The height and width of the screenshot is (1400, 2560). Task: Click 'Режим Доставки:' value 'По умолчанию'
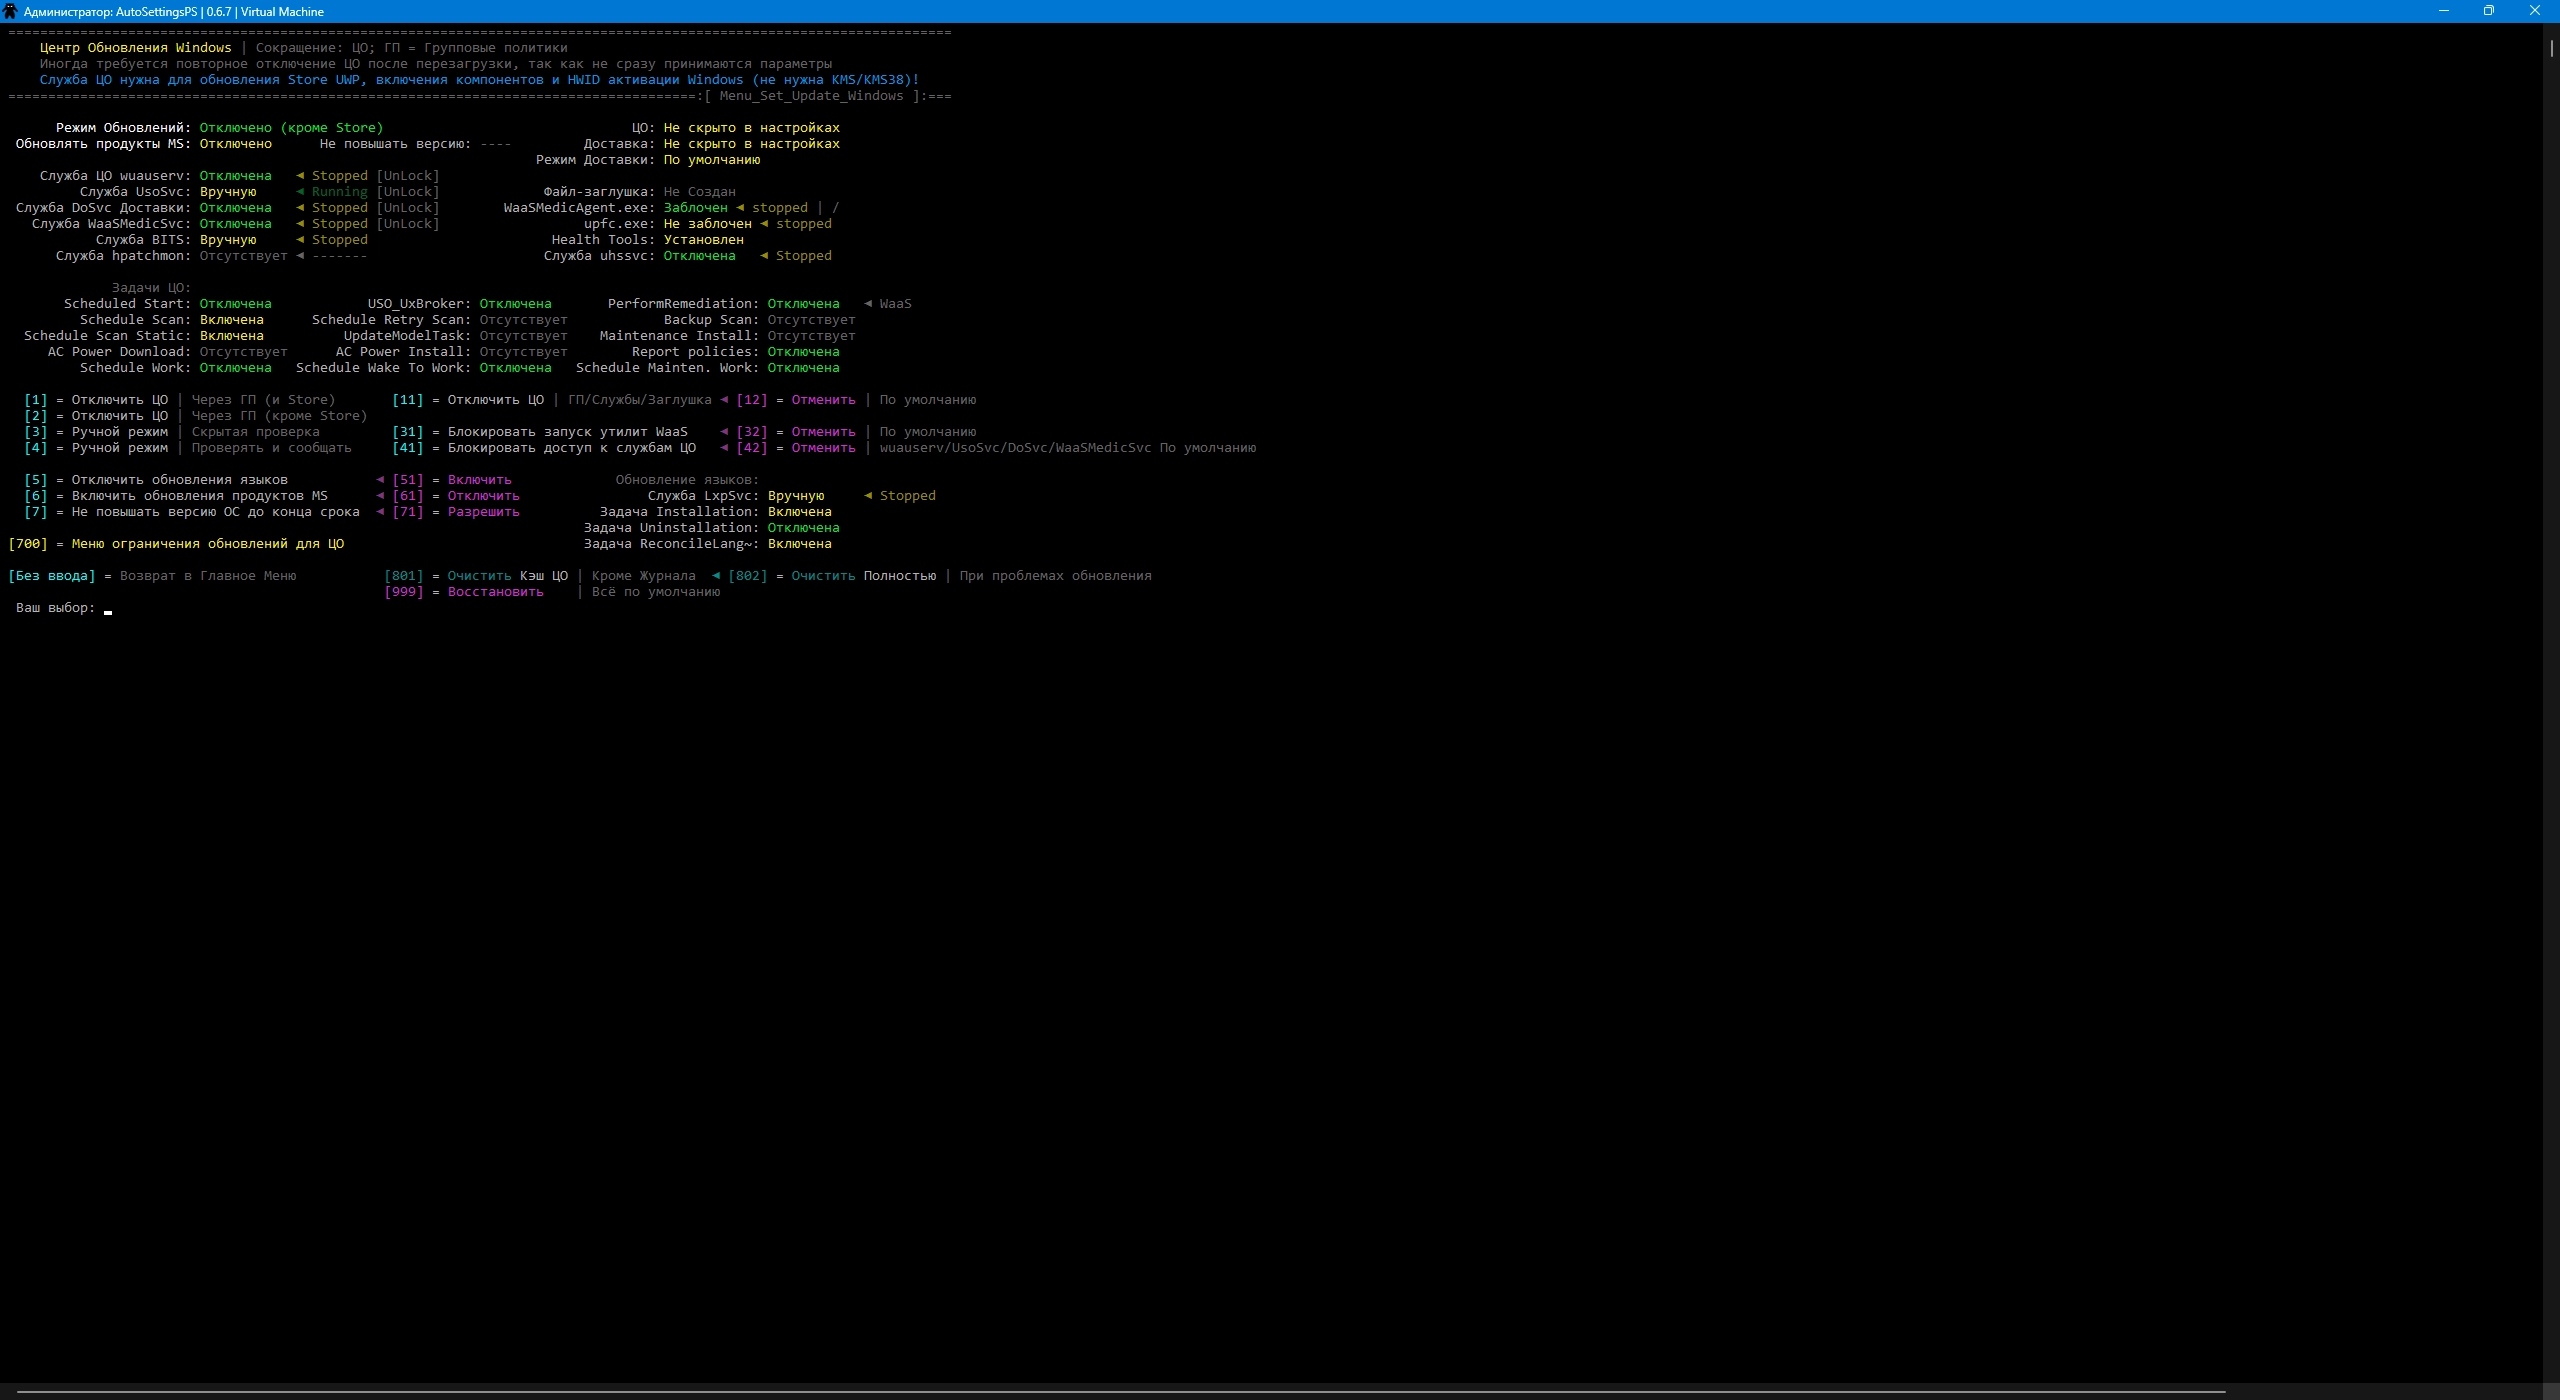click(712, 160)
